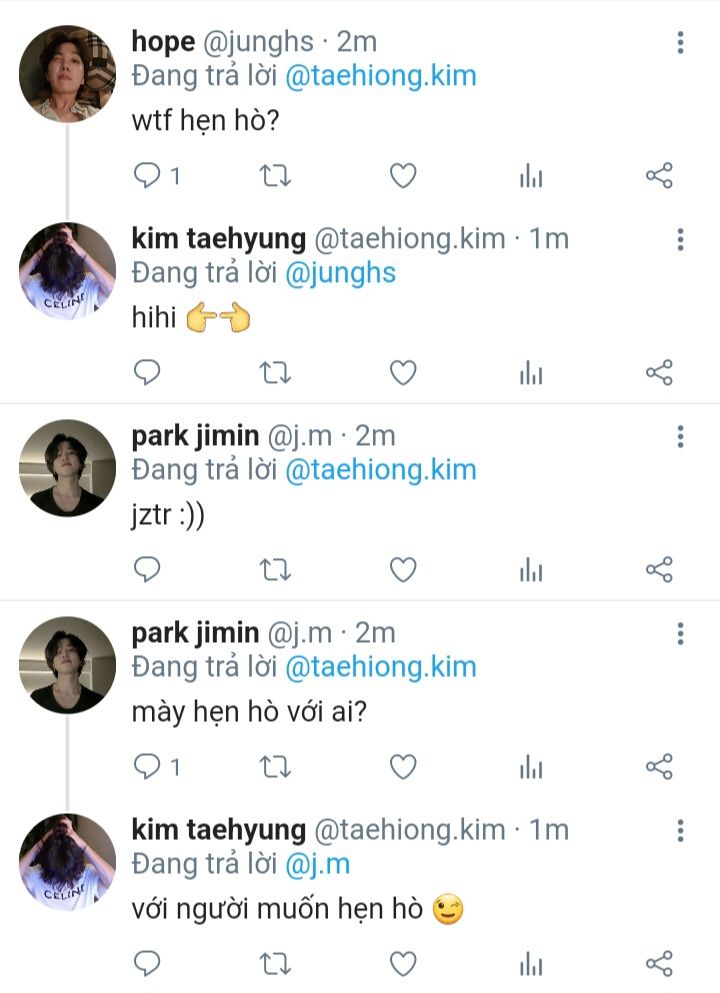This screenshot has height=993, width=720.
Task: Share the "với người muốn hẹn hò" tweet
Action: [659, 963]
